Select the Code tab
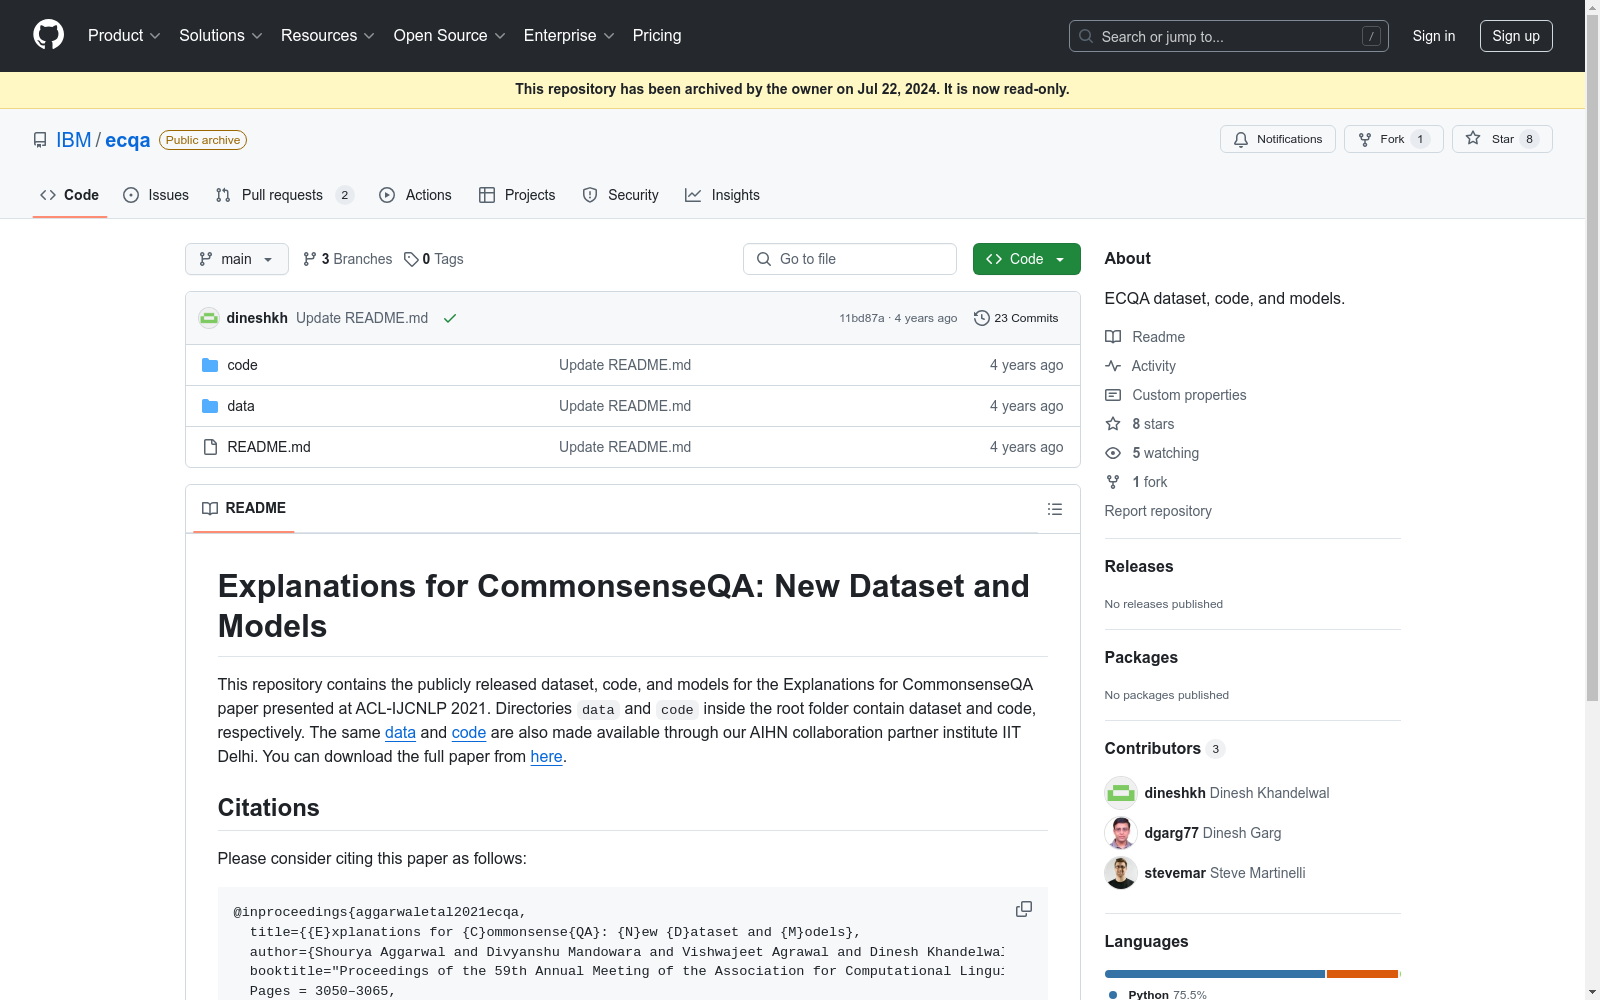This screenshot has height=1000, width=1600. pos(70,195)
